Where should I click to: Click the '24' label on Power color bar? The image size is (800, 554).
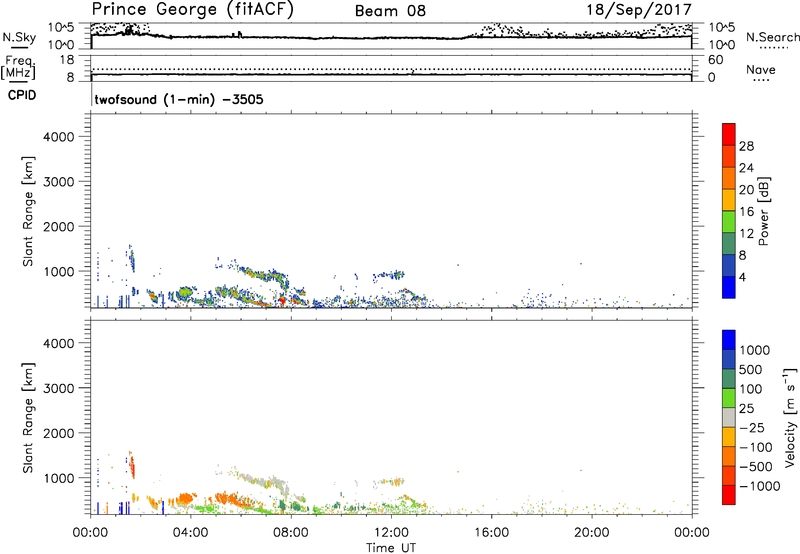746,168
